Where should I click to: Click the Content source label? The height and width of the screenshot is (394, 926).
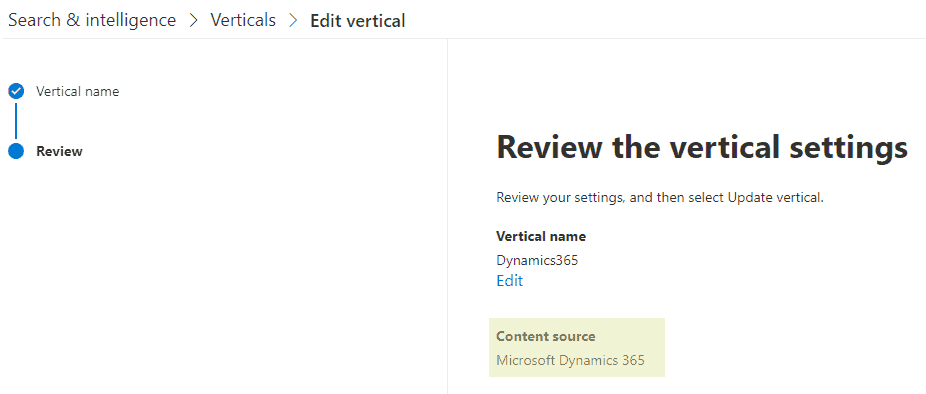click(546, 336)
